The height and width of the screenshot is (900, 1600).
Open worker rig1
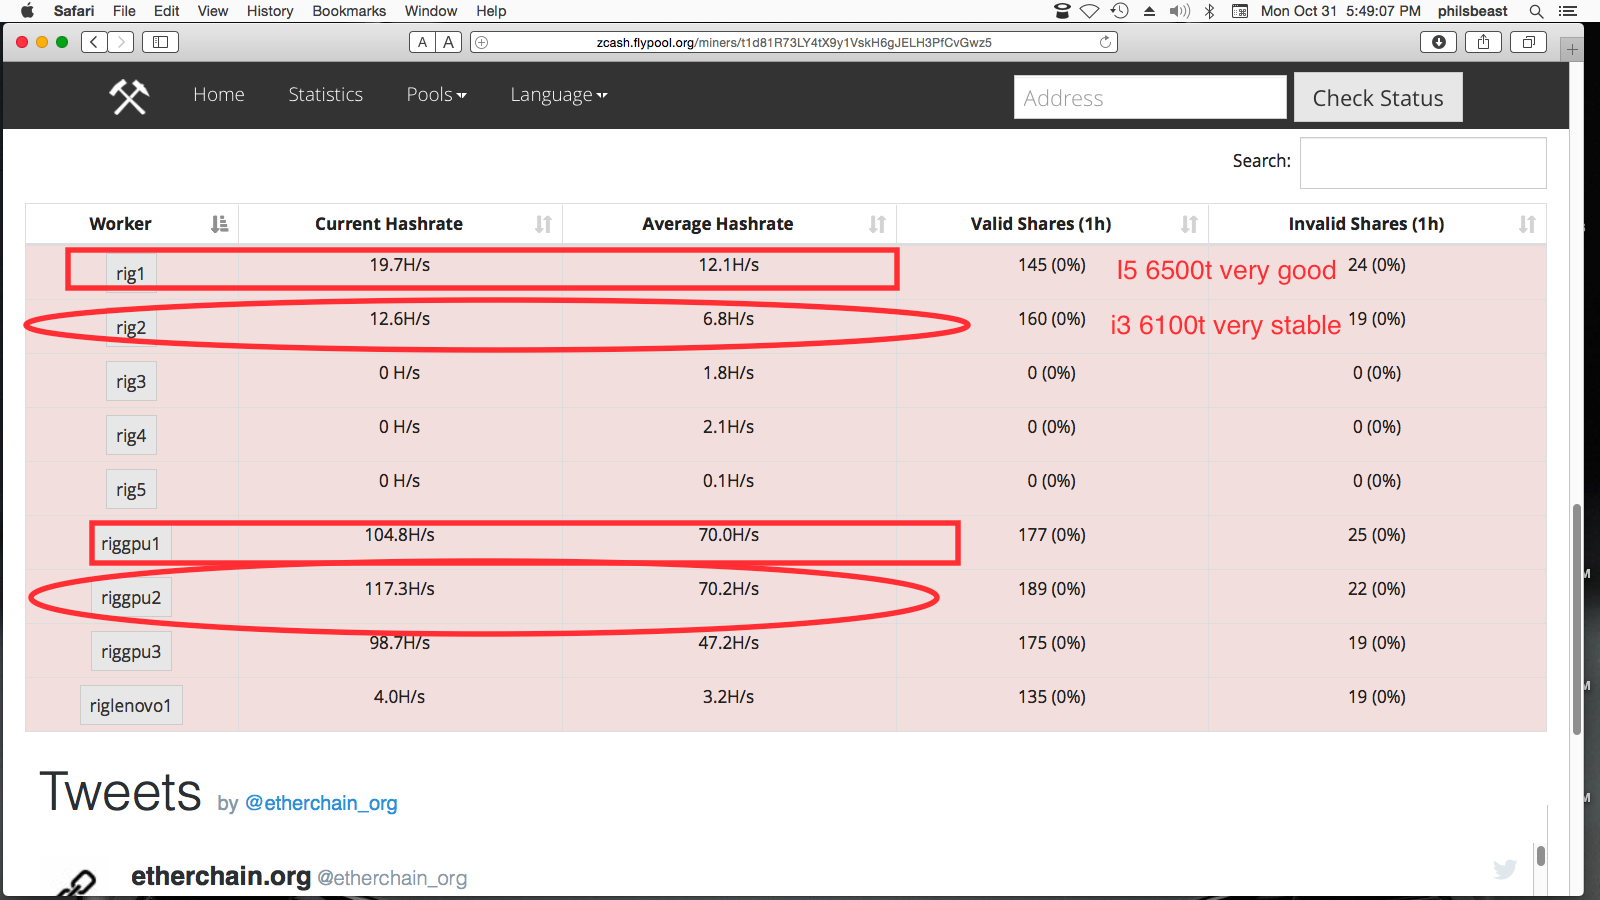[x=131, y=273]
